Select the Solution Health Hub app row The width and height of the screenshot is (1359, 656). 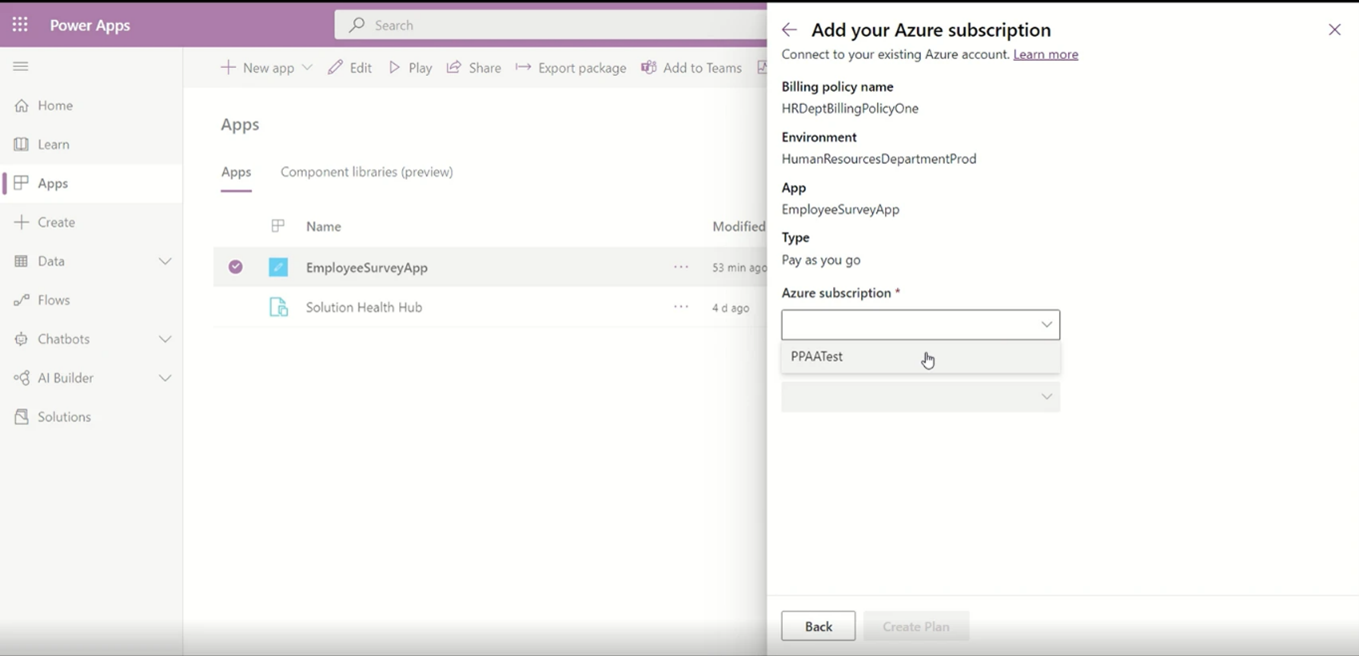(363, 307)
